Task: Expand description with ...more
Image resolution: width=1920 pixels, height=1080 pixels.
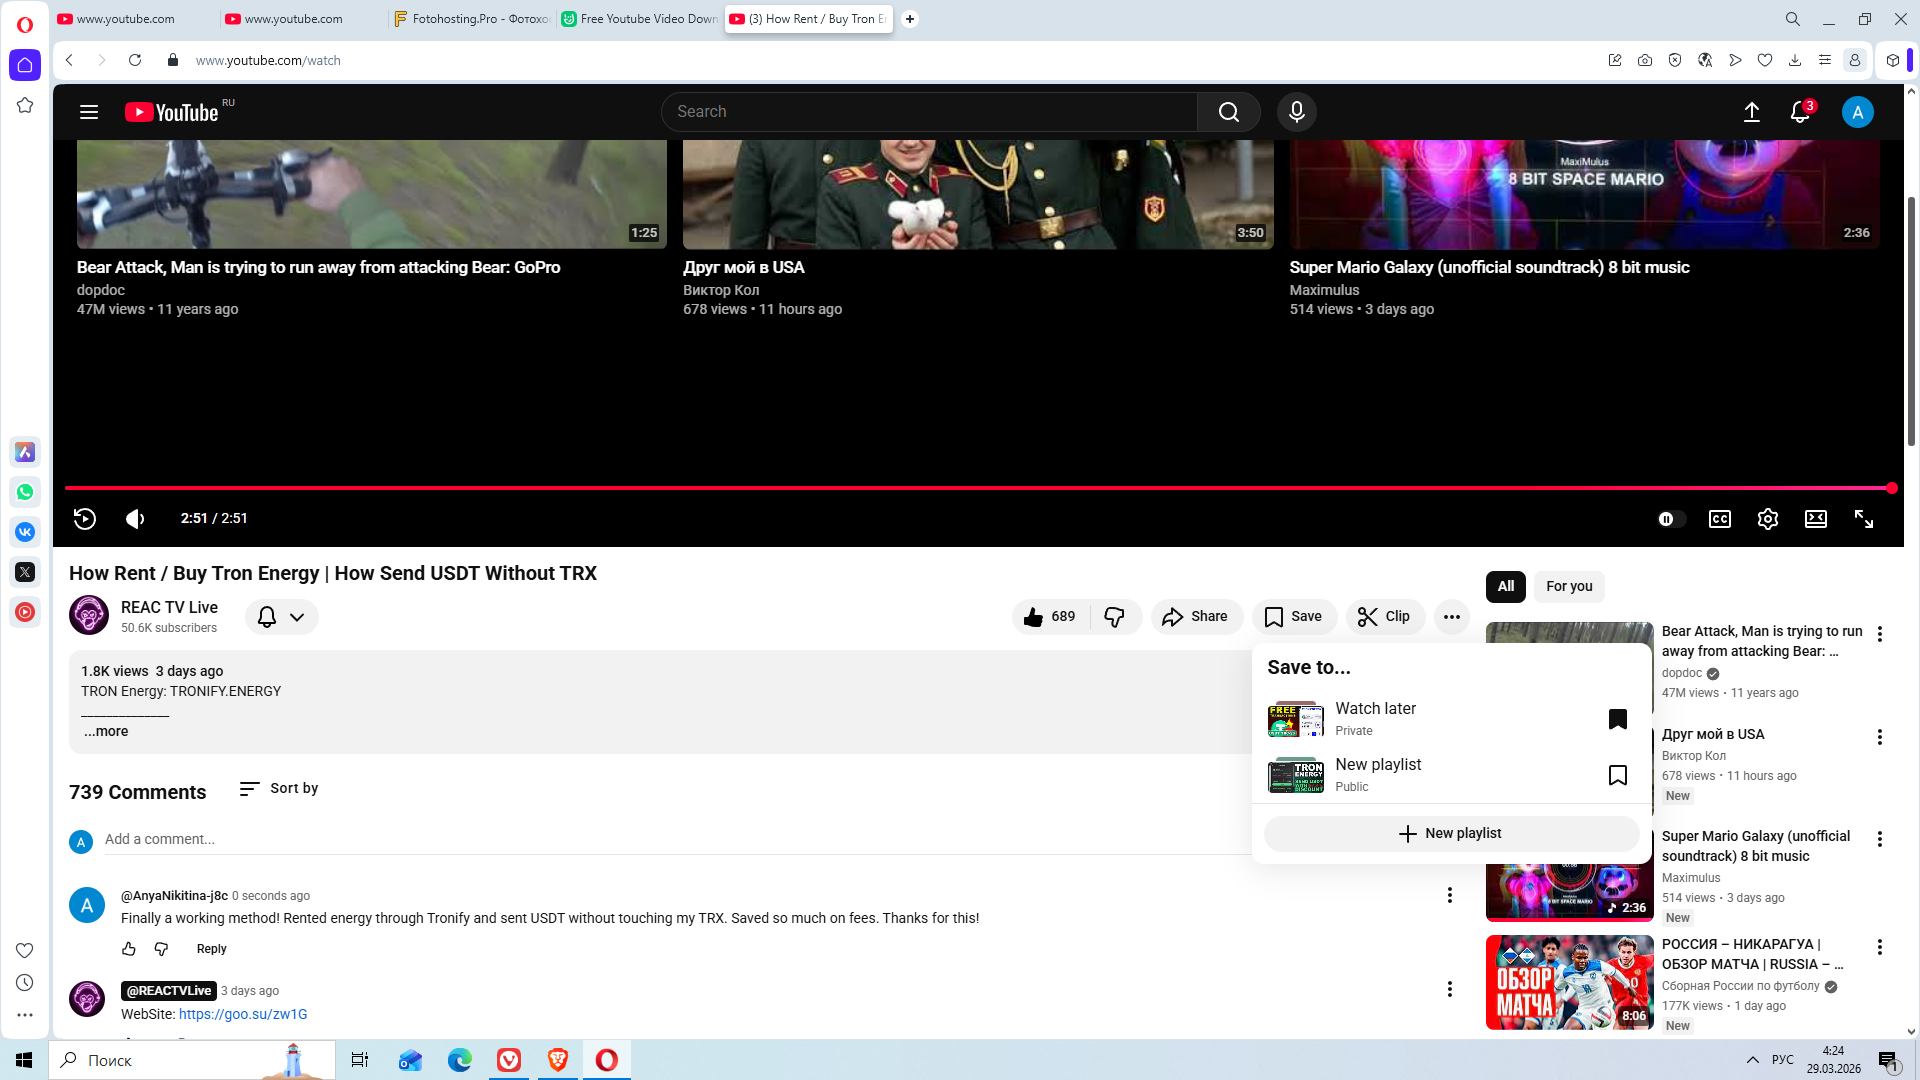Action: pyautogui.click(x=106, y=731)
